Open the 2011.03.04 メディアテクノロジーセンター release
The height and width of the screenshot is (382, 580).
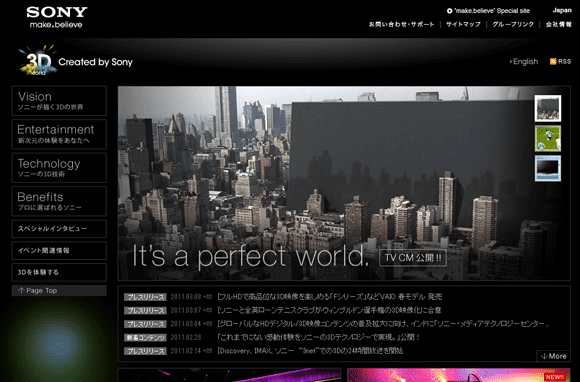tap(383, 324)
